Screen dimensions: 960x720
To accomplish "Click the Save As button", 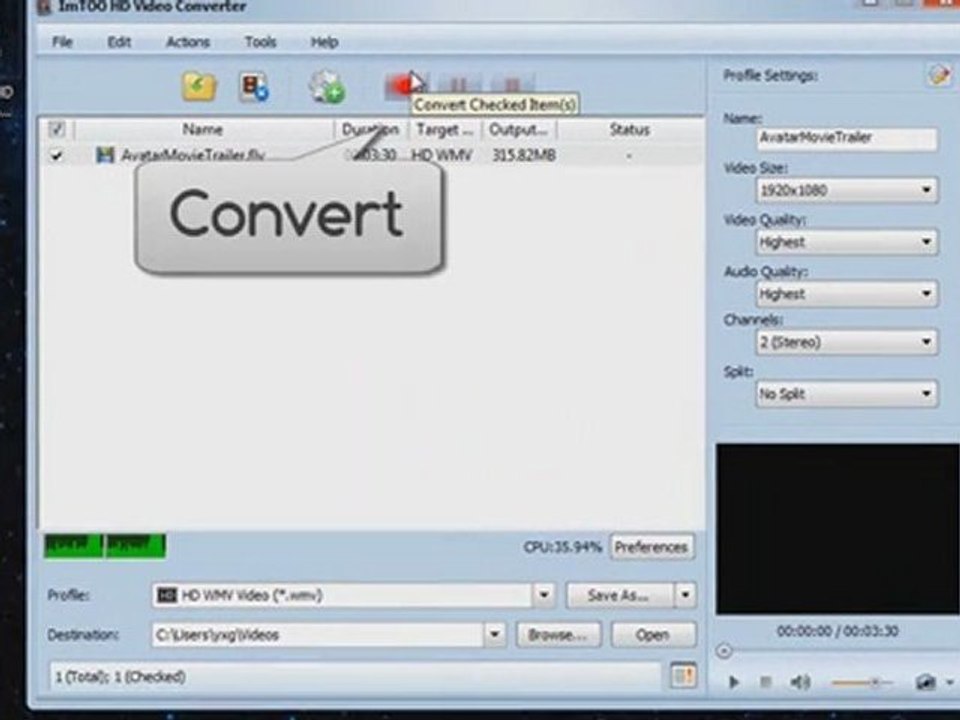I will coord(620,594).
